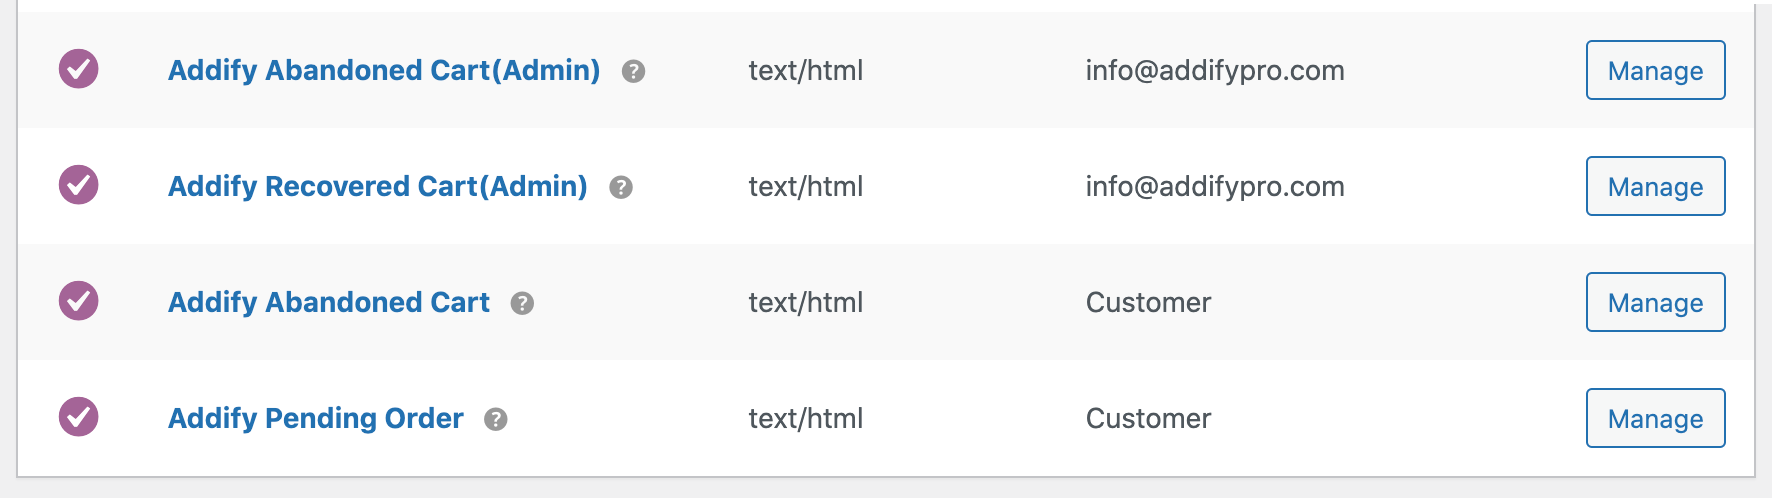Click the help icon next to Addify Pending Order
The image size is (1772, 498).
tap(496, 419)
